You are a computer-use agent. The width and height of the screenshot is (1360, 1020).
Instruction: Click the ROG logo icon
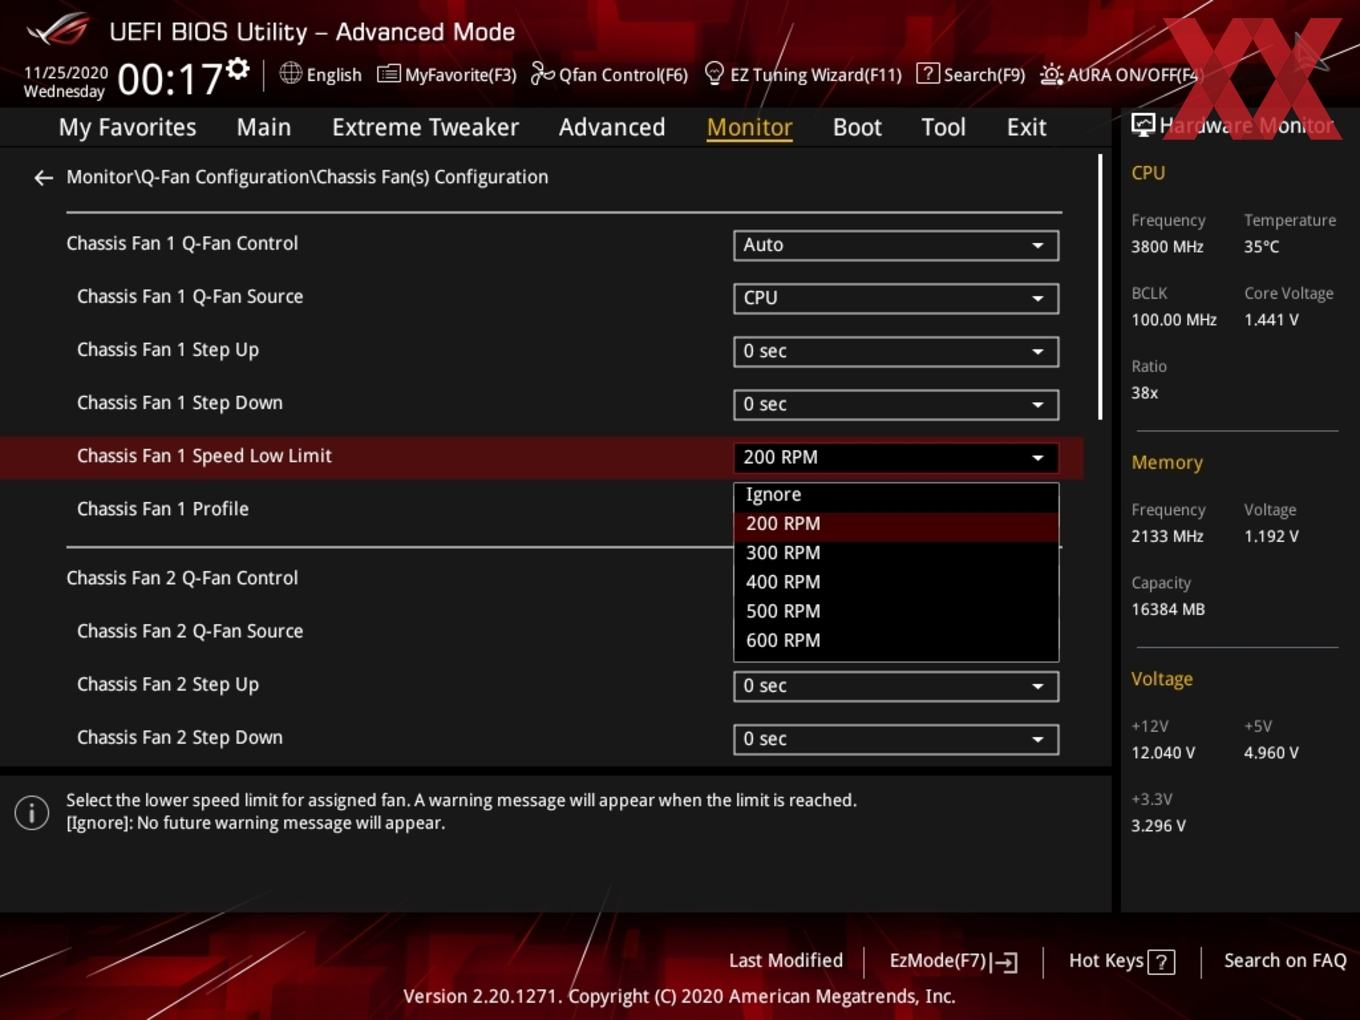[x=58, y=30]
